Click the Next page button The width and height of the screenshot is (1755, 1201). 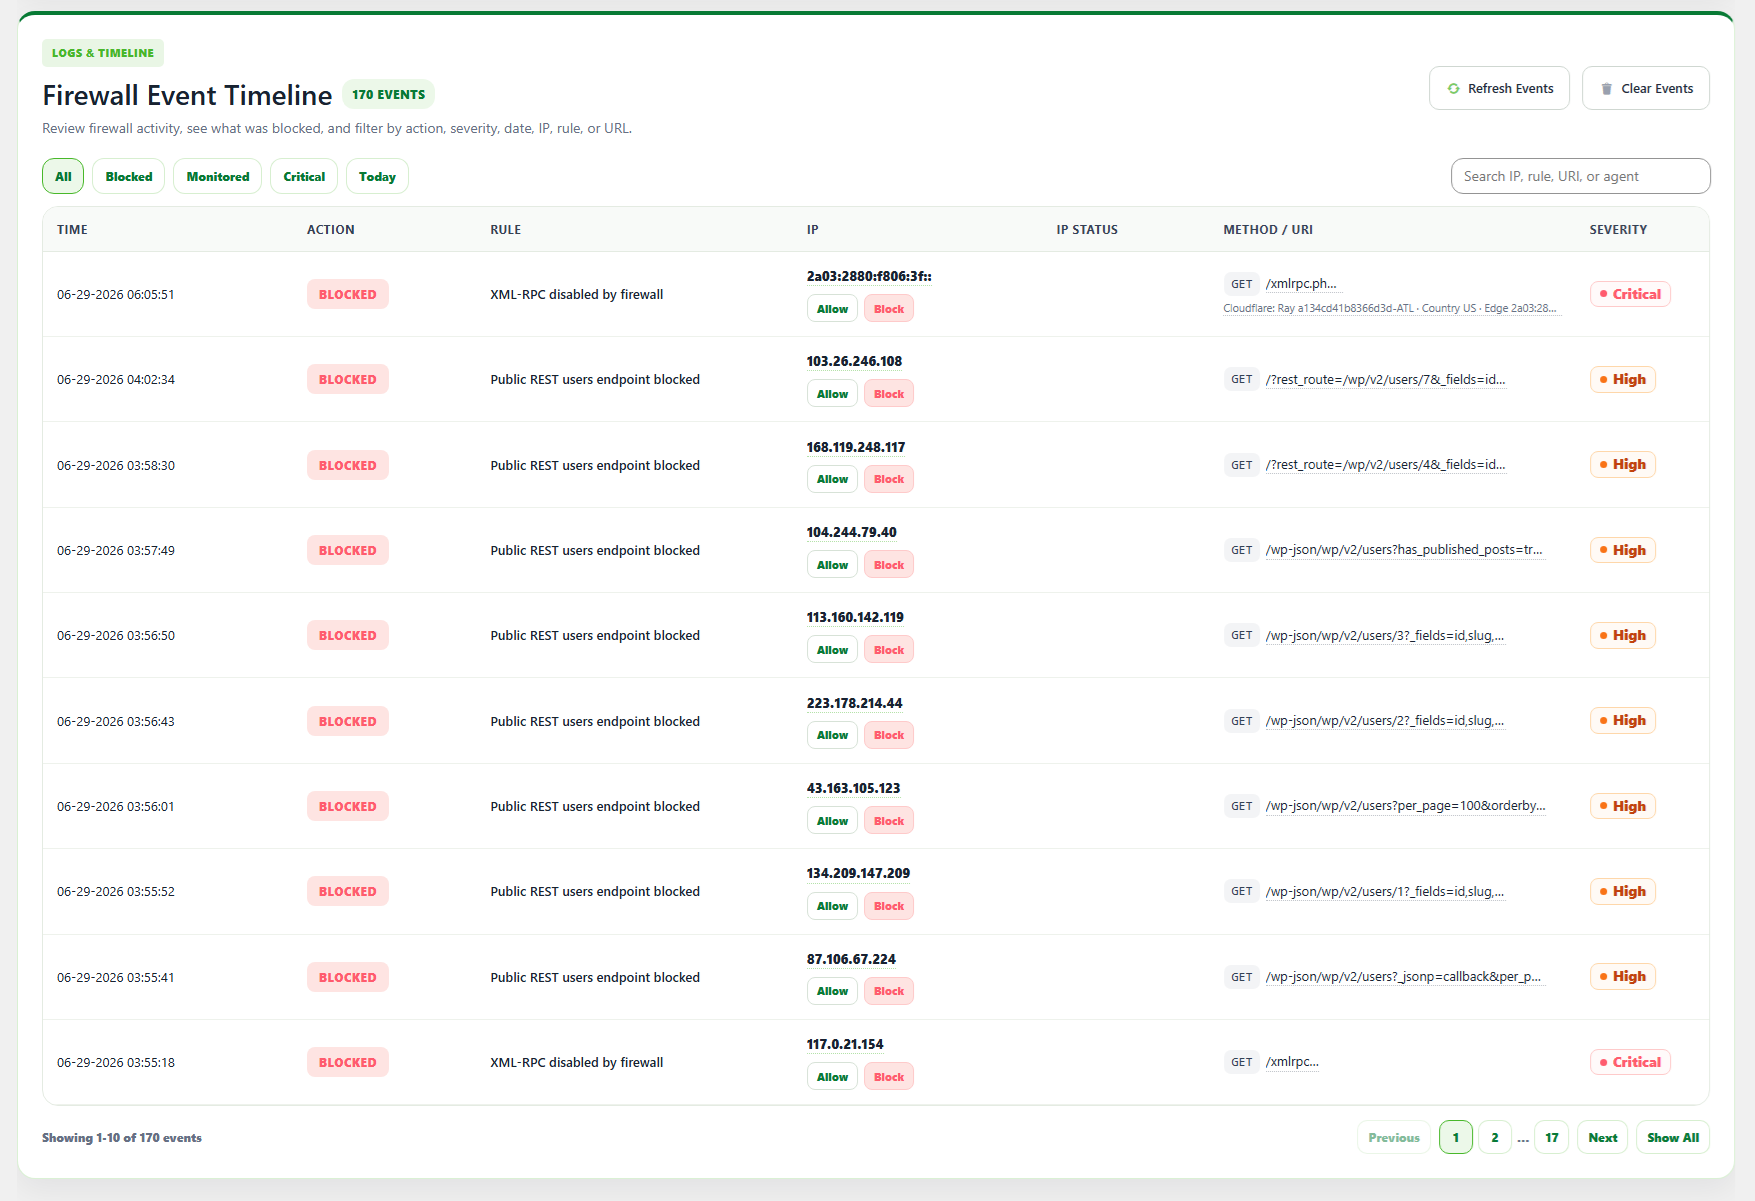[1603, 1137]
